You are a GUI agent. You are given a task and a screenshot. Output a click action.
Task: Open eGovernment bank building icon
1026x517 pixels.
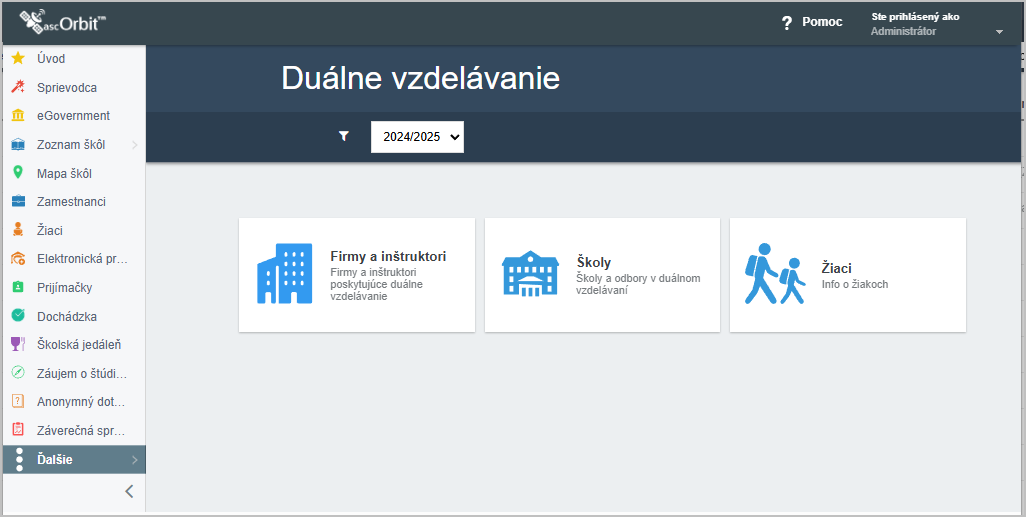[x=18, y=115]
